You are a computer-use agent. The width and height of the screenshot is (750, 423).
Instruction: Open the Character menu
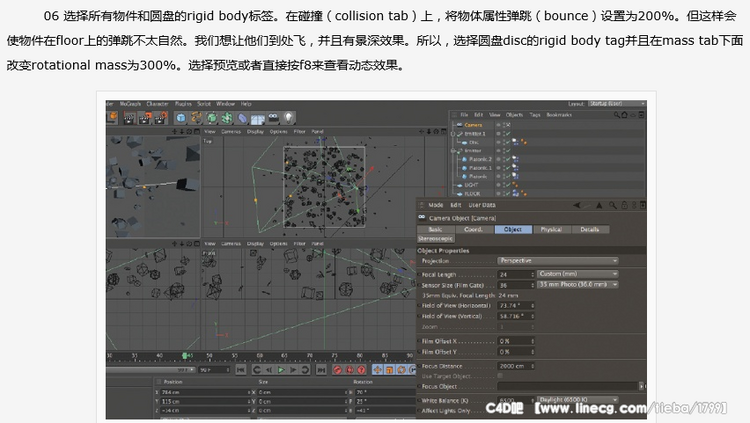157,103
